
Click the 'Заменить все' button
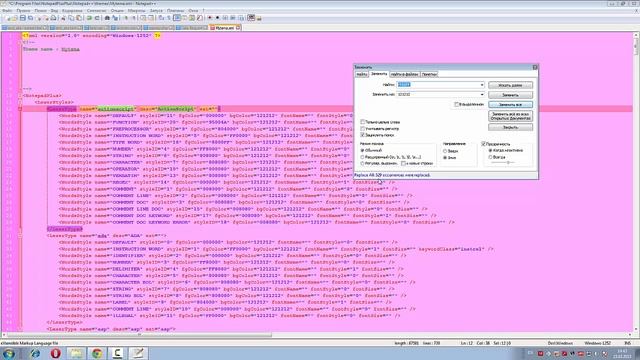pyautogui.click(x=510, y=105)
